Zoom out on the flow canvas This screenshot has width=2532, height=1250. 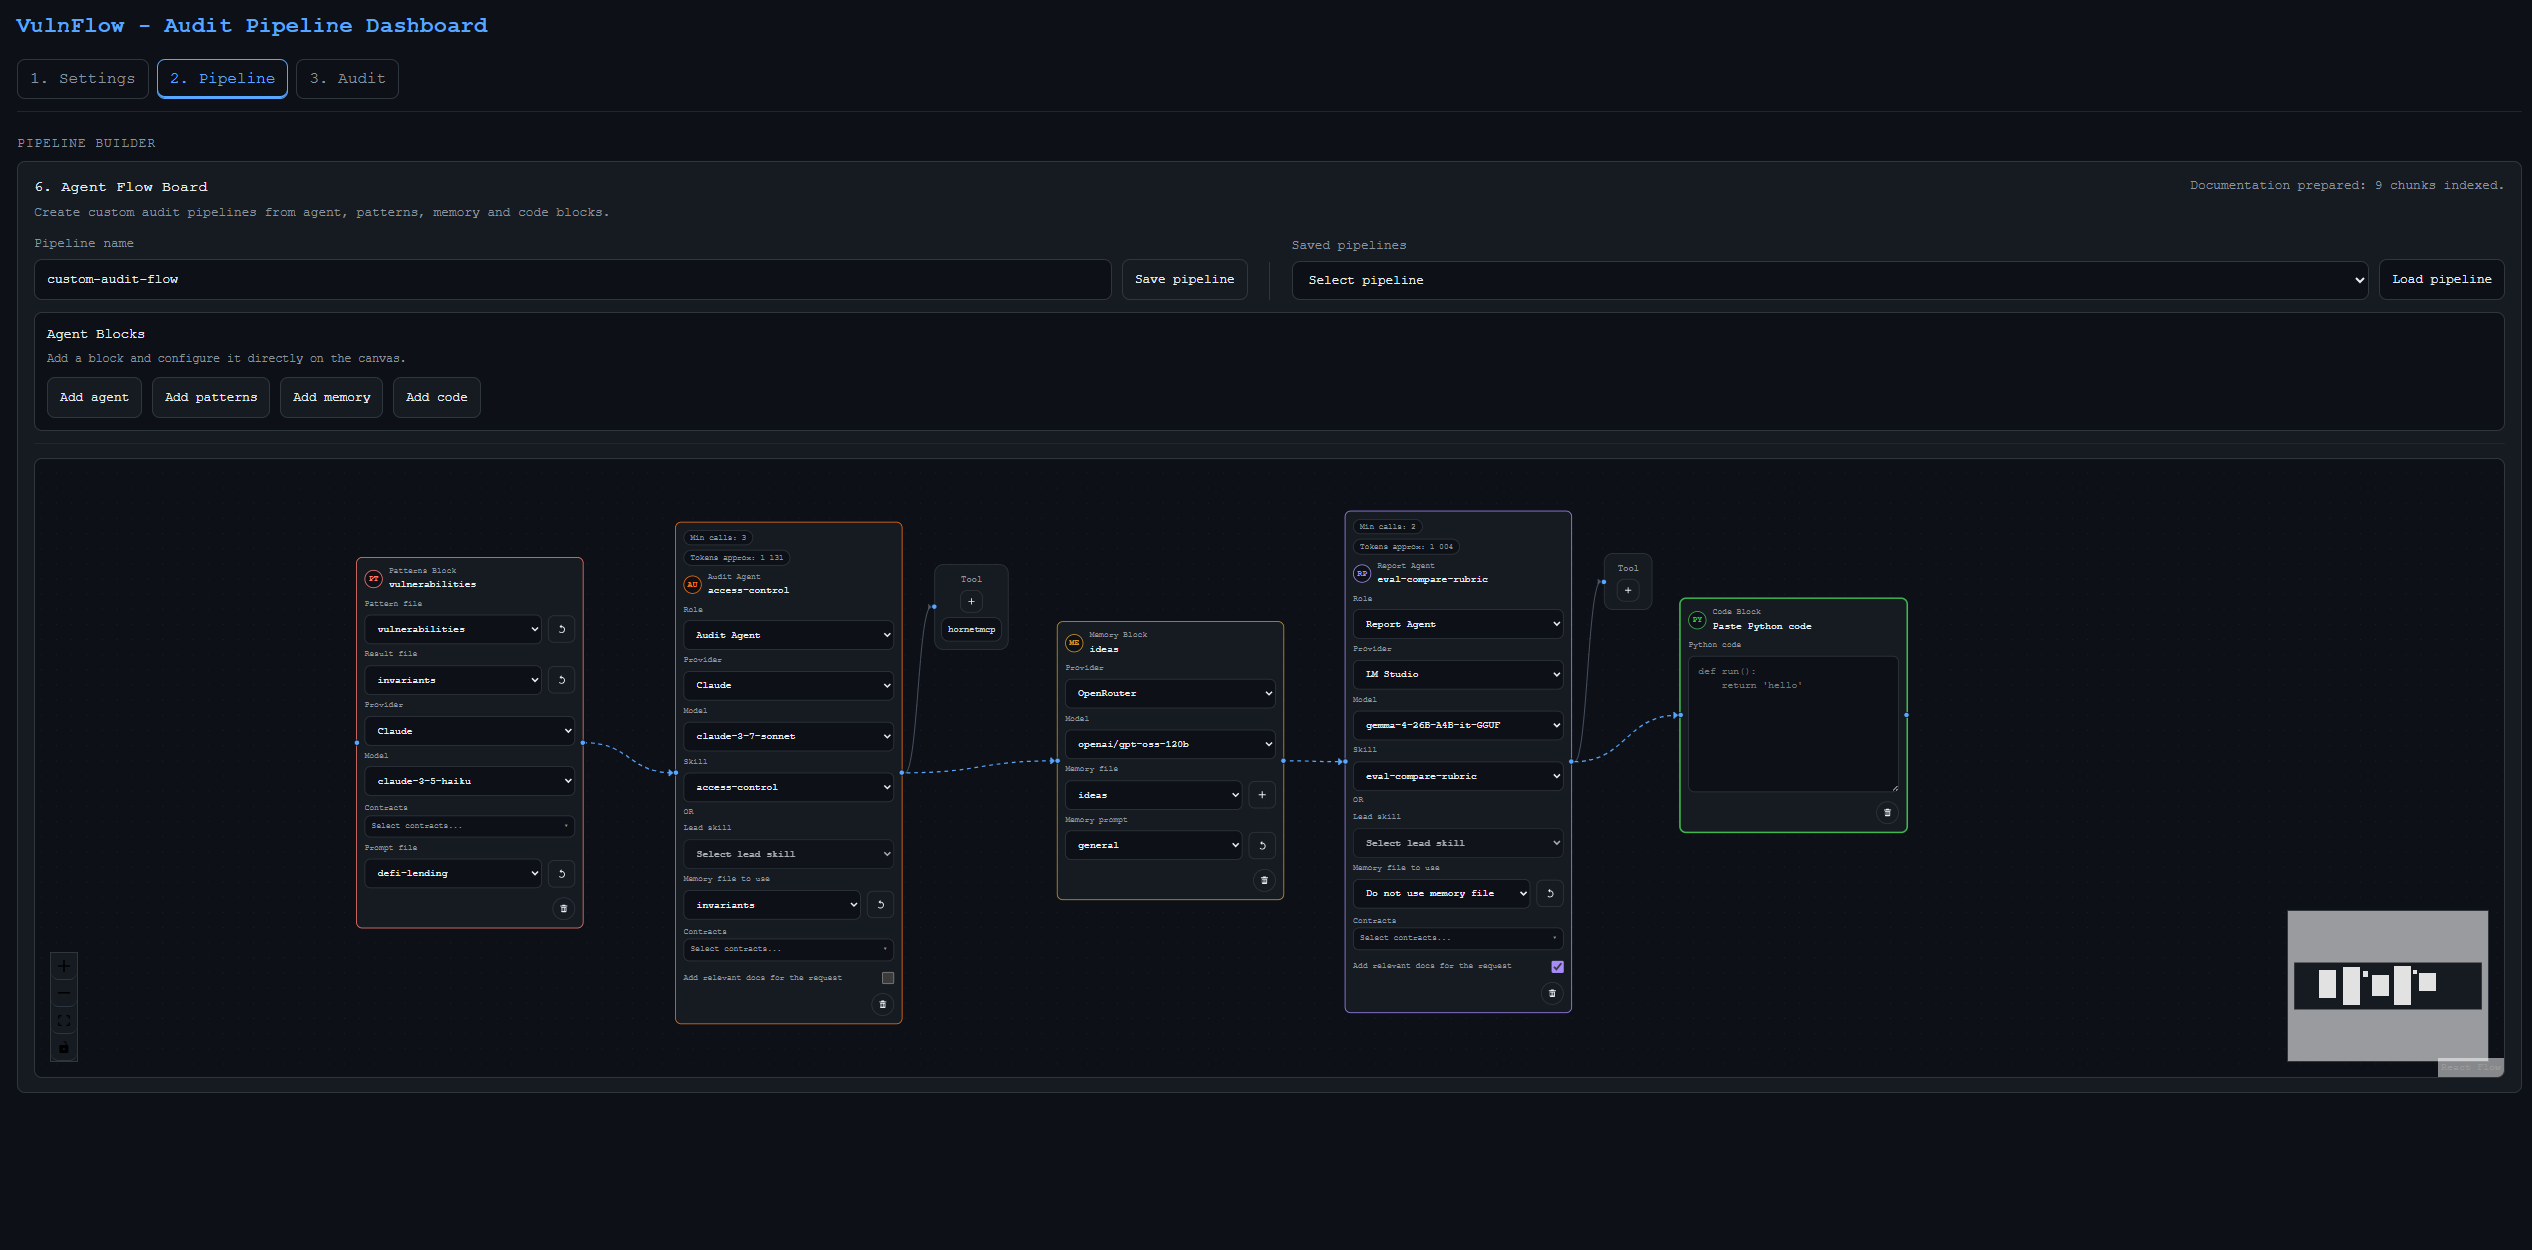[x=64, y=993]
